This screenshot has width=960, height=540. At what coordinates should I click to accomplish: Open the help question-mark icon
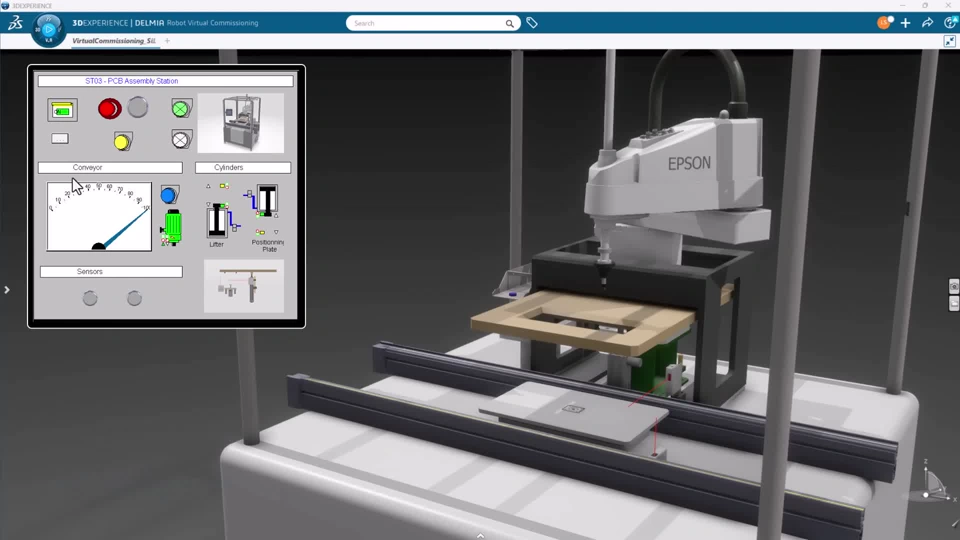[x=950, y=23]
